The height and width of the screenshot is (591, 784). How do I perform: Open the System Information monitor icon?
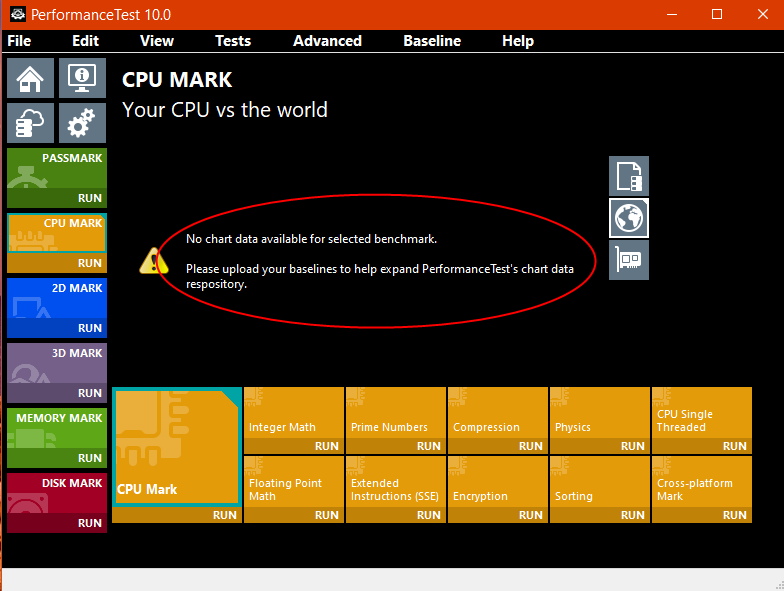pyautogui.click(x=82, y=78)
